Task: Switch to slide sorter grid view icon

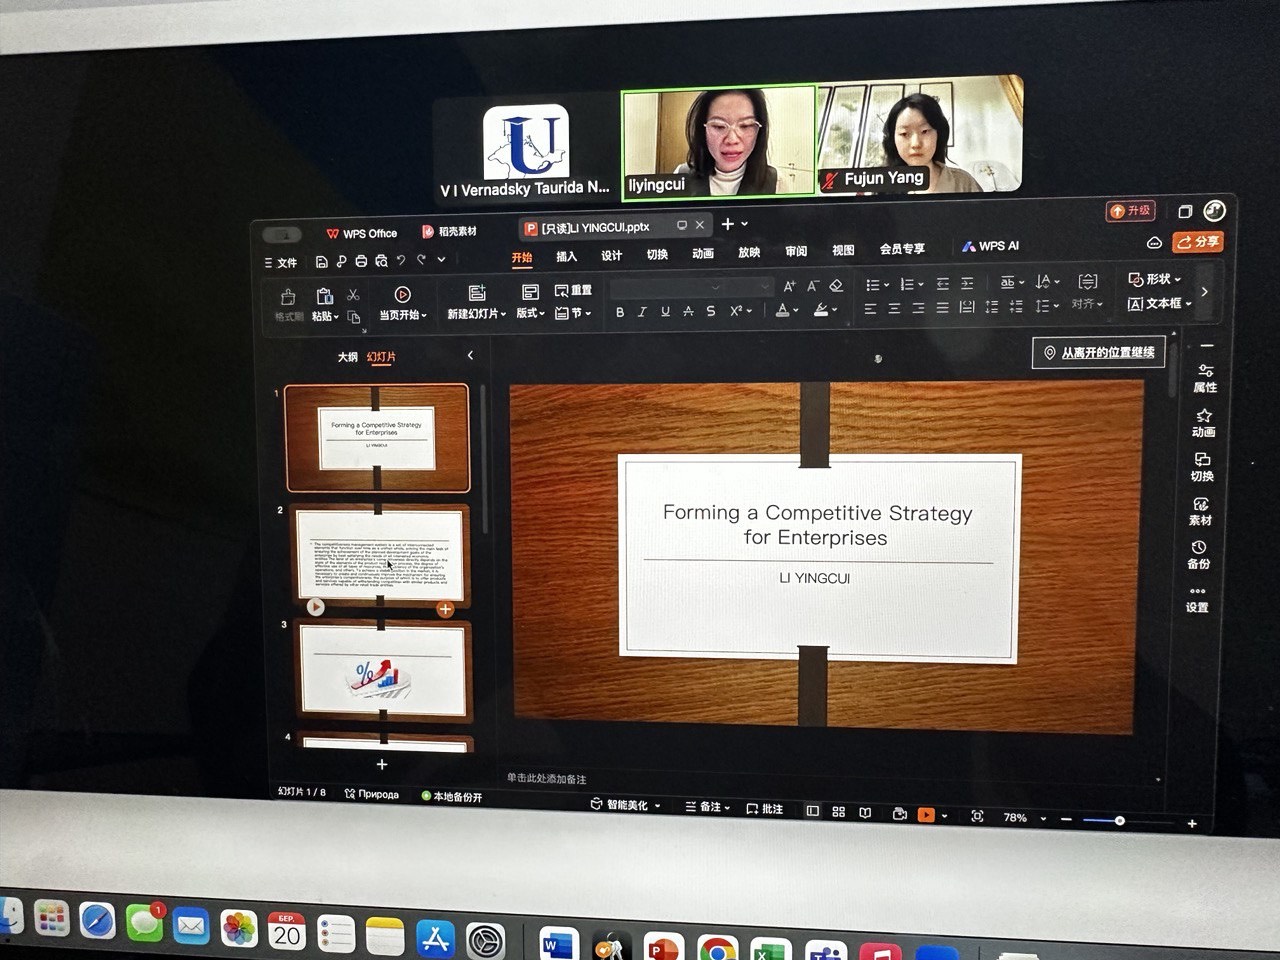Action: 838,812
